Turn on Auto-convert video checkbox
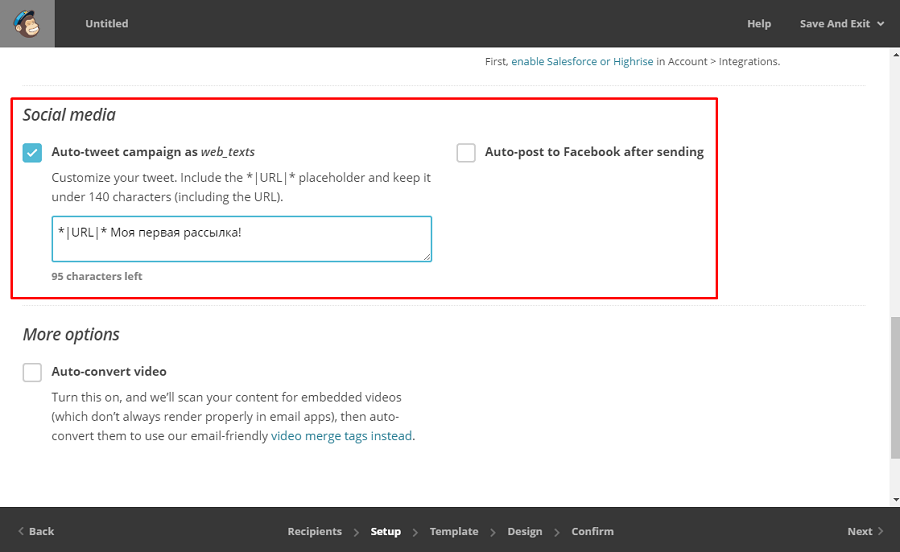This screenshot has height=552, width=900. coord(33,372)
